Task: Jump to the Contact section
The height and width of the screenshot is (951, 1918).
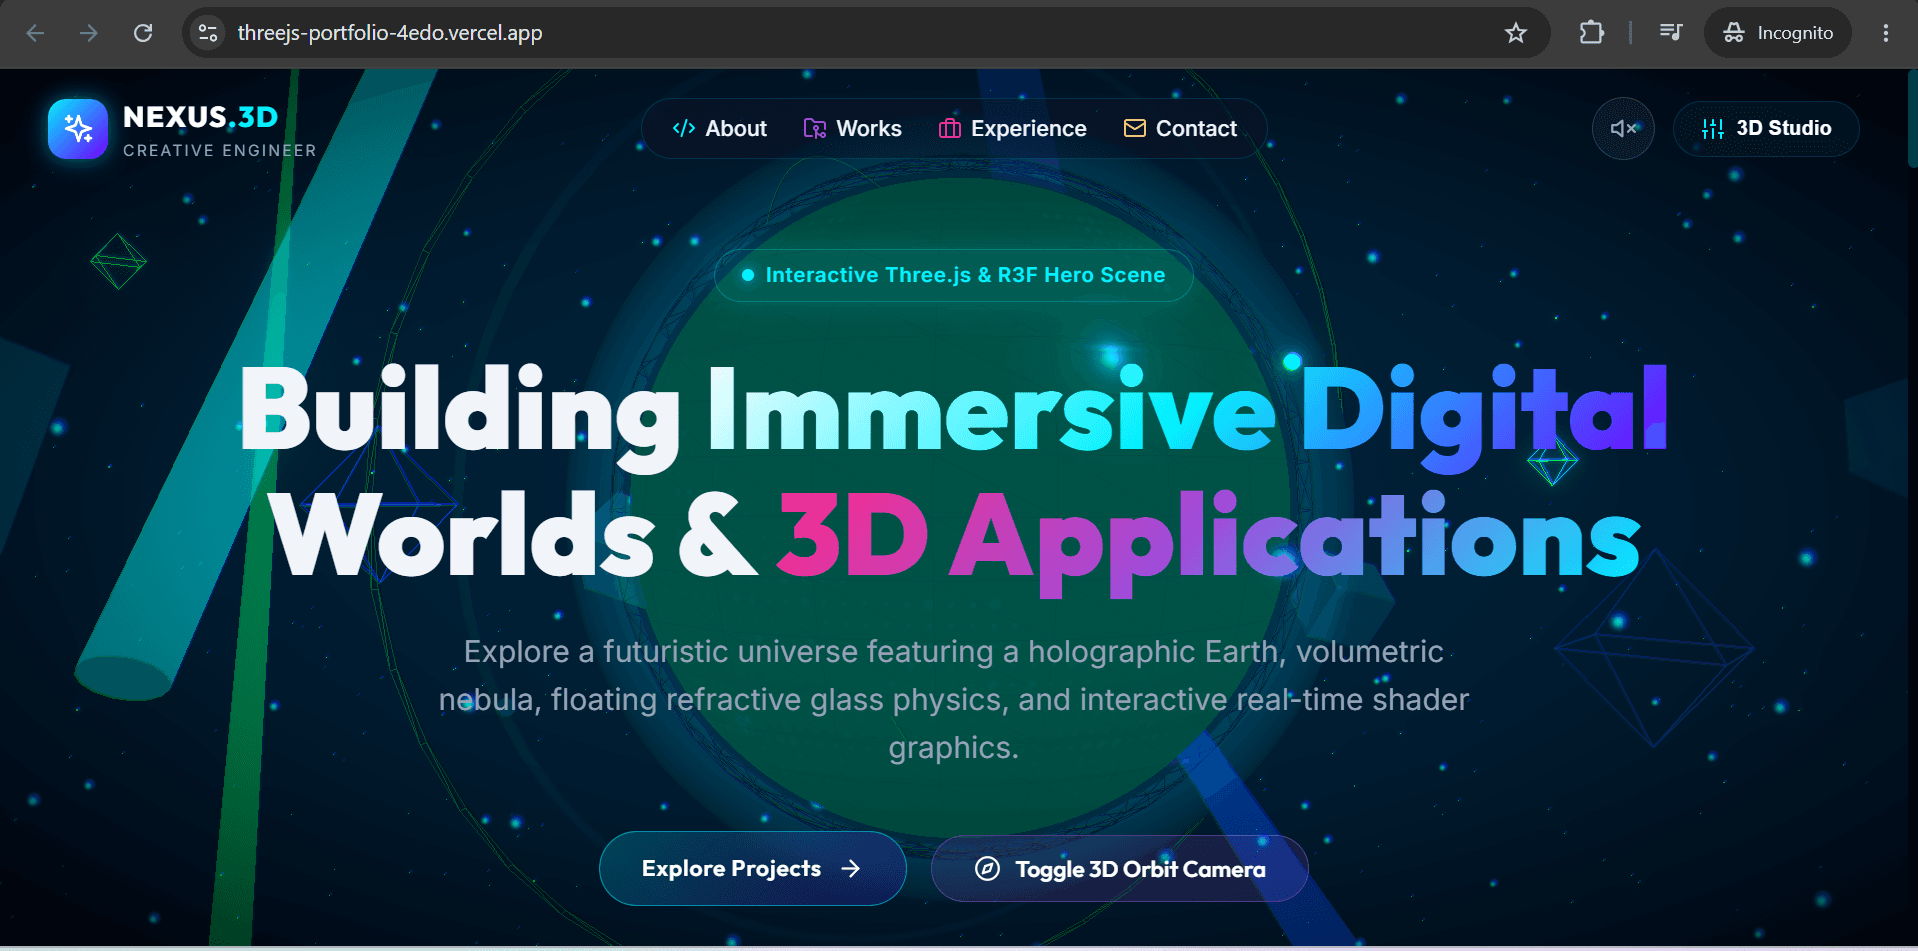Action: [1180, 129]
